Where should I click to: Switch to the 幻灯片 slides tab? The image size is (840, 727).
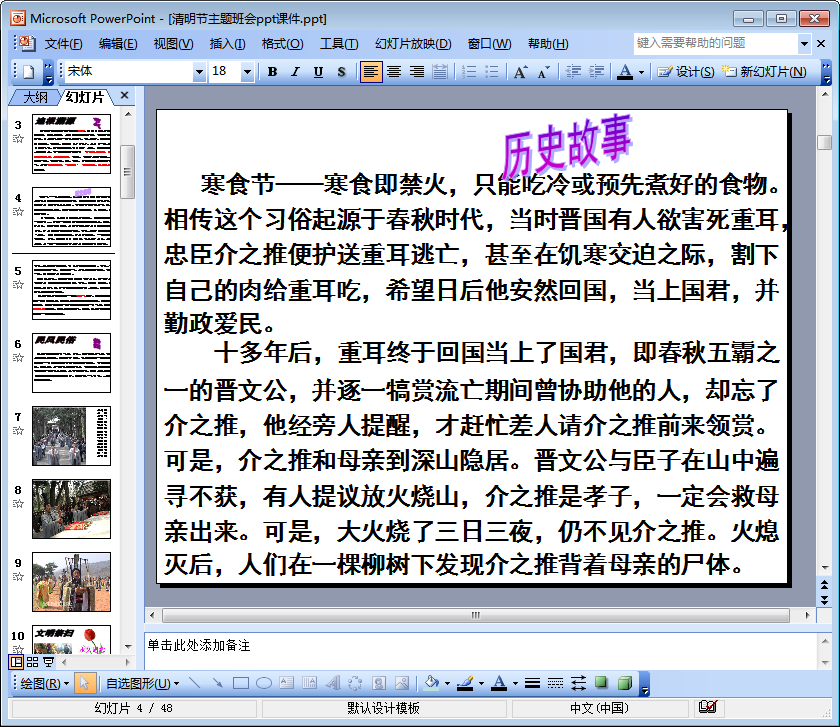coord(85,97)
